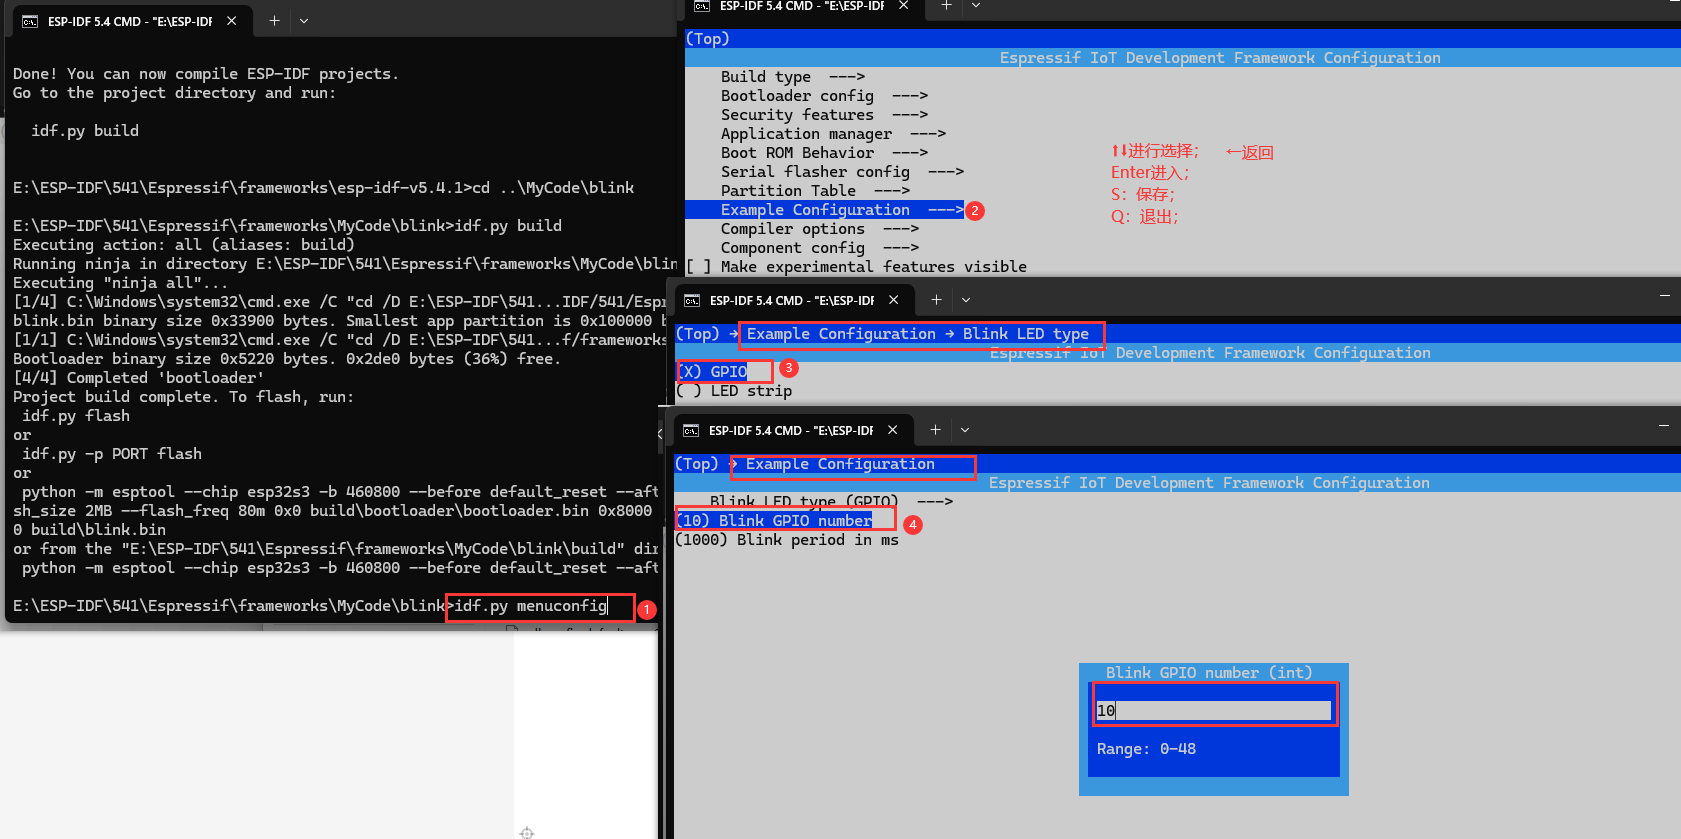
Task: Open the Partition Table submenu
Action: coord(816,191)
